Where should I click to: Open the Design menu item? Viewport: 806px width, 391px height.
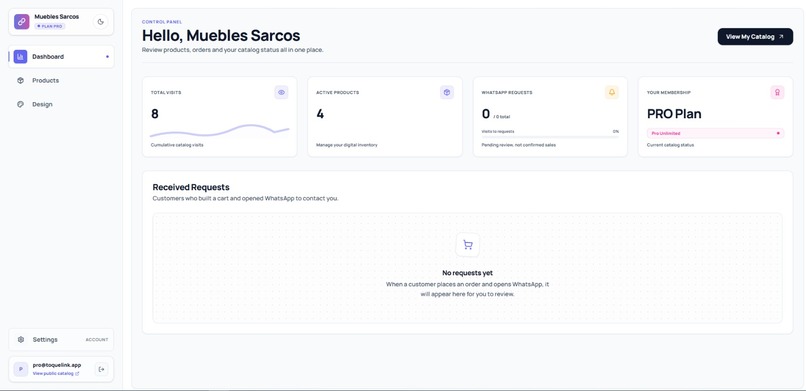click(x=61, y=104)
